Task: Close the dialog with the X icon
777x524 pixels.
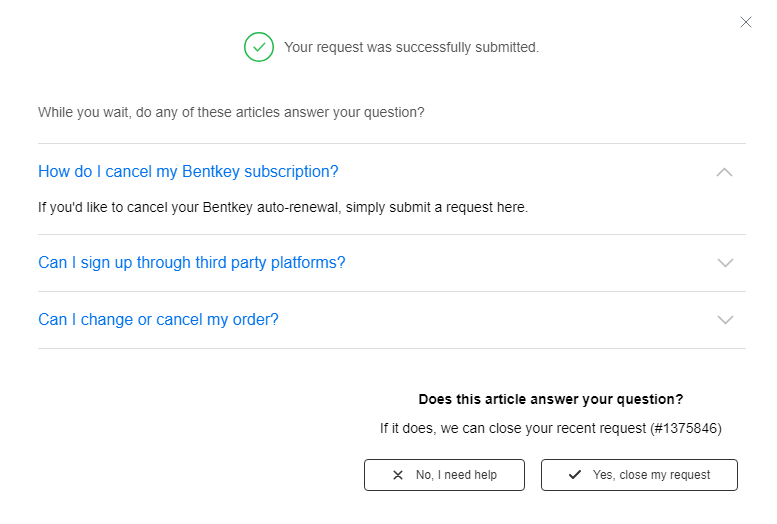Action: pyautogui.click(x=746, y=22)
